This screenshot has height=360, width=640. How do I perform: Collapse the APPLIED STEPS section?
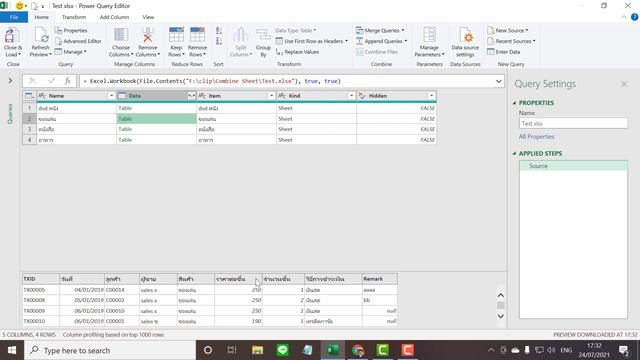tap(514, 153)
